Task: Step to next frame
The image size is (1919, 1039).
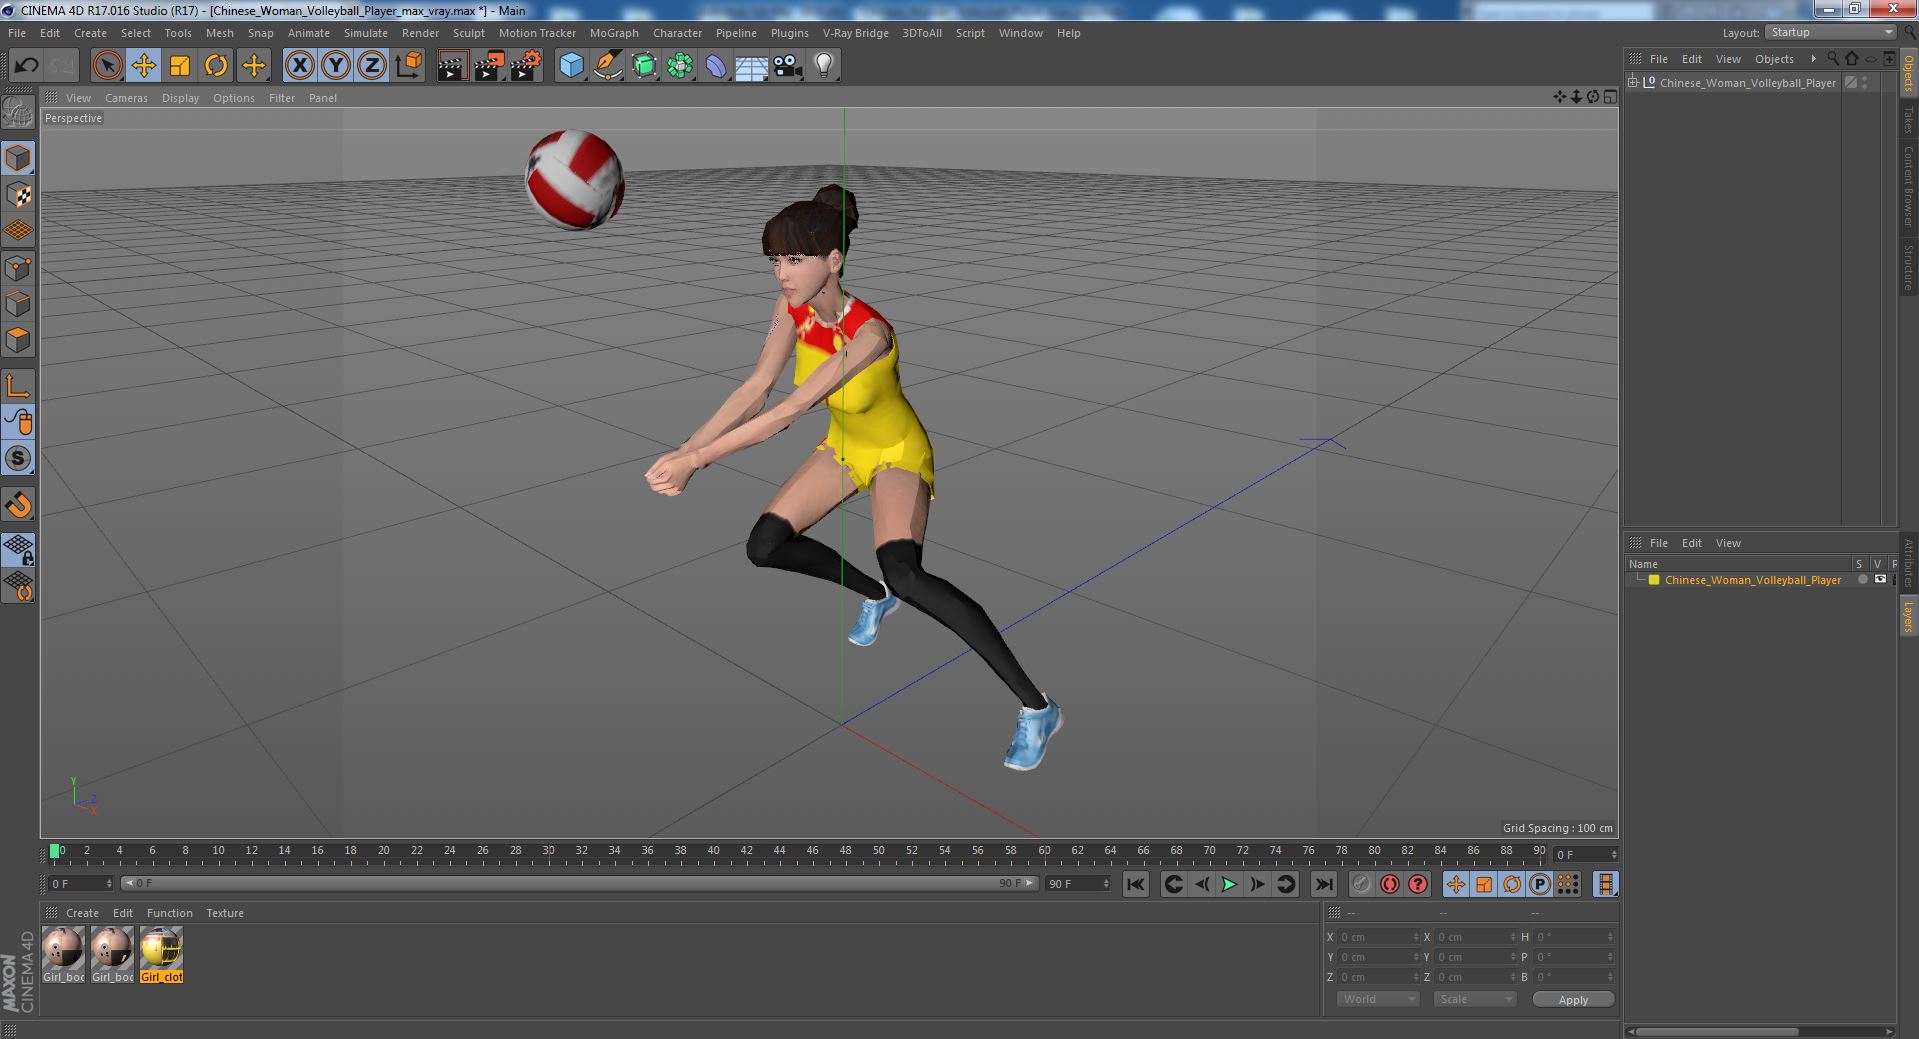Action: pyautogui.click(x=1257, y=884)
